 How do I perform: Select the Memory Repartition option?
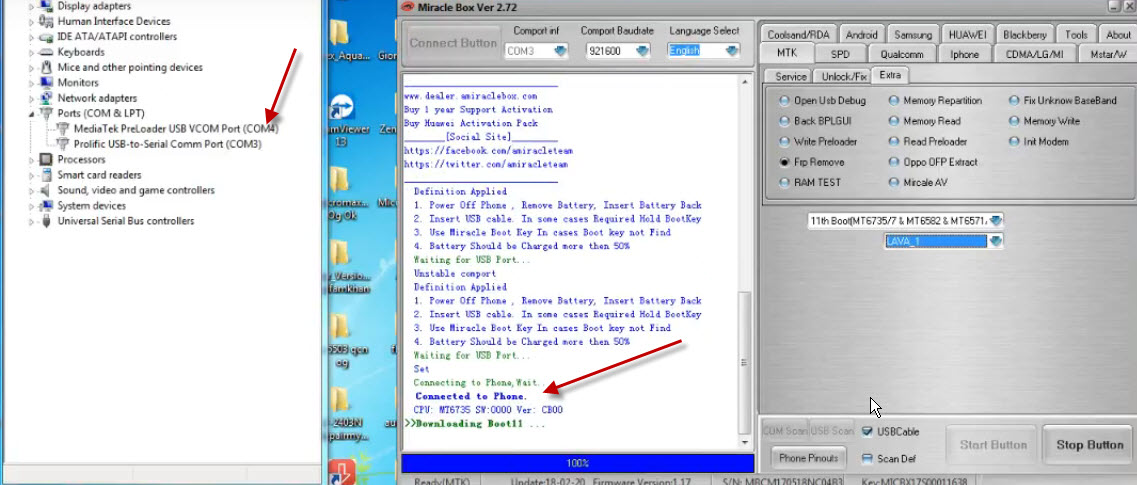893,101
